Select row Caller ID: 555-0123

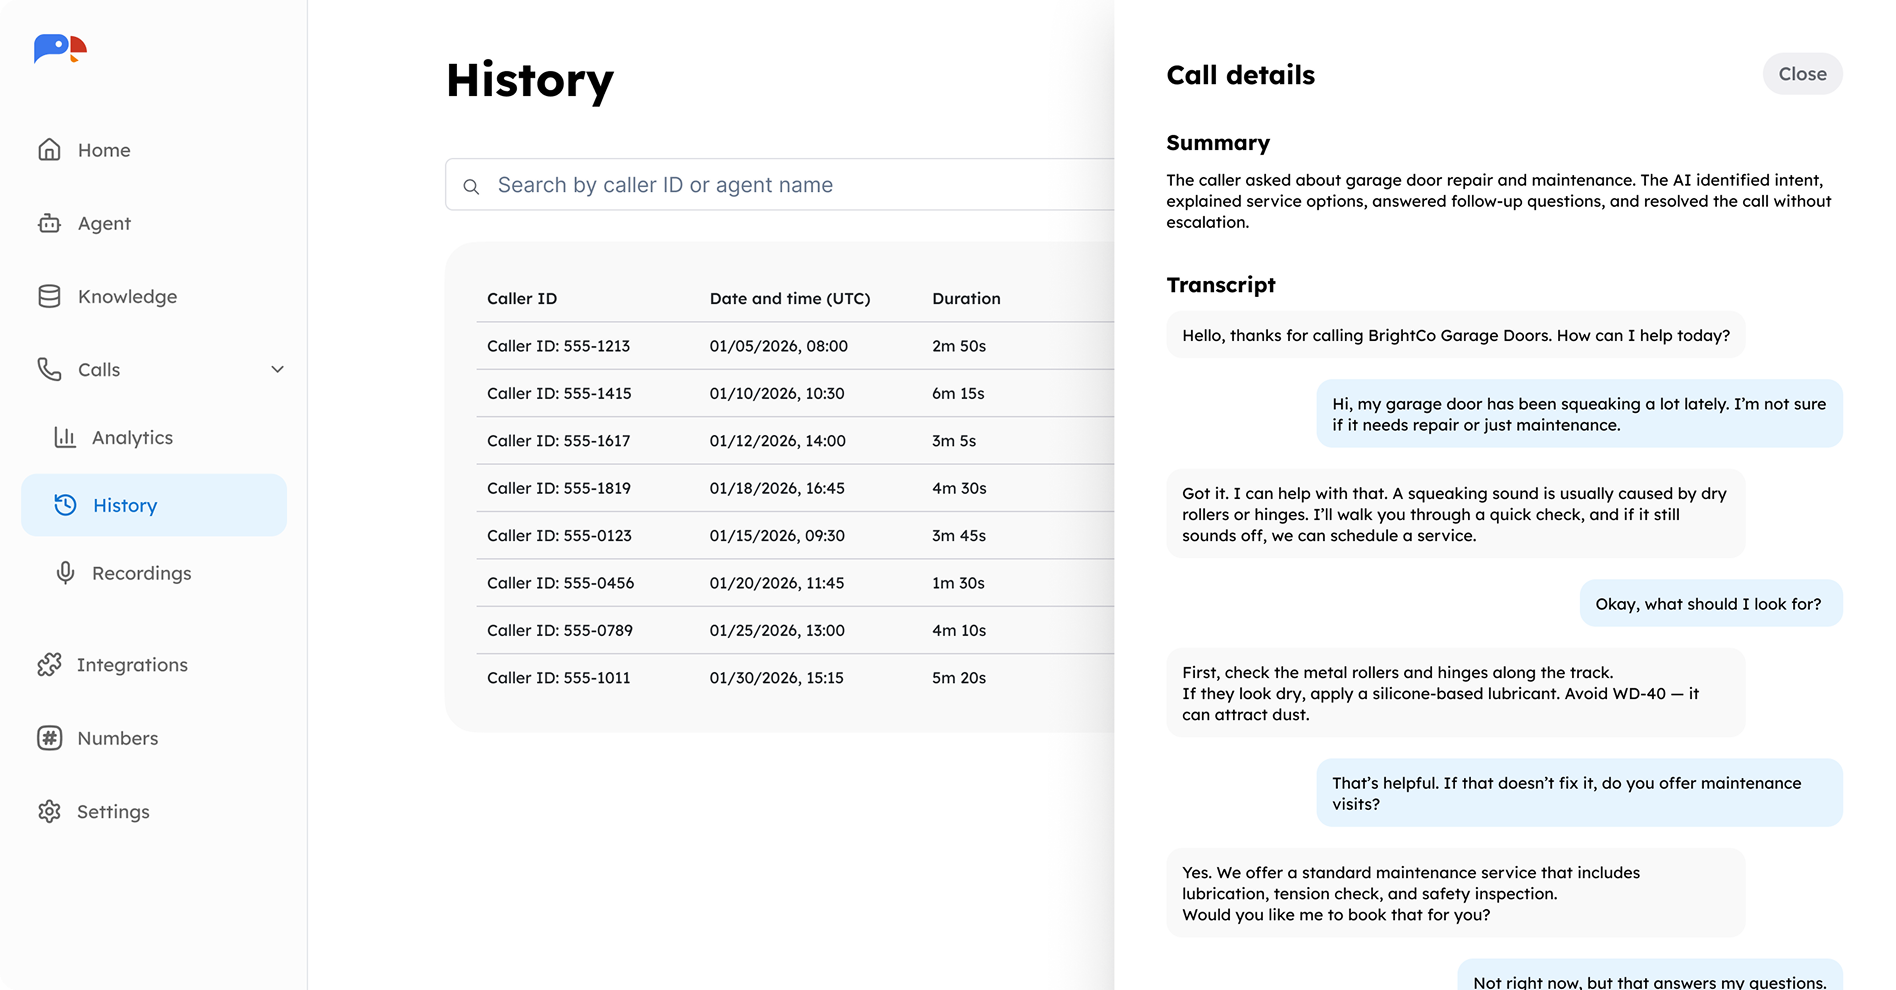click(795, 535)
